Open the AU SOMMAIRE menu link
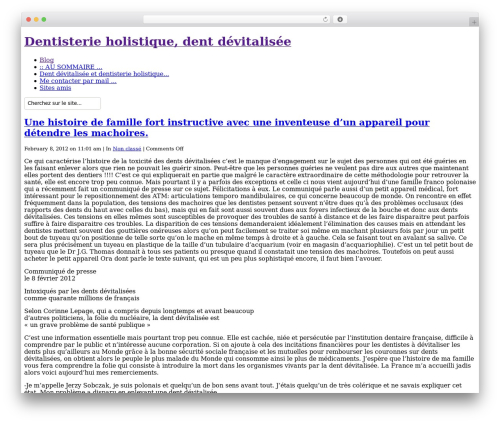The width and height of the screenshot is (500, 423). click(x=71, y=67)
